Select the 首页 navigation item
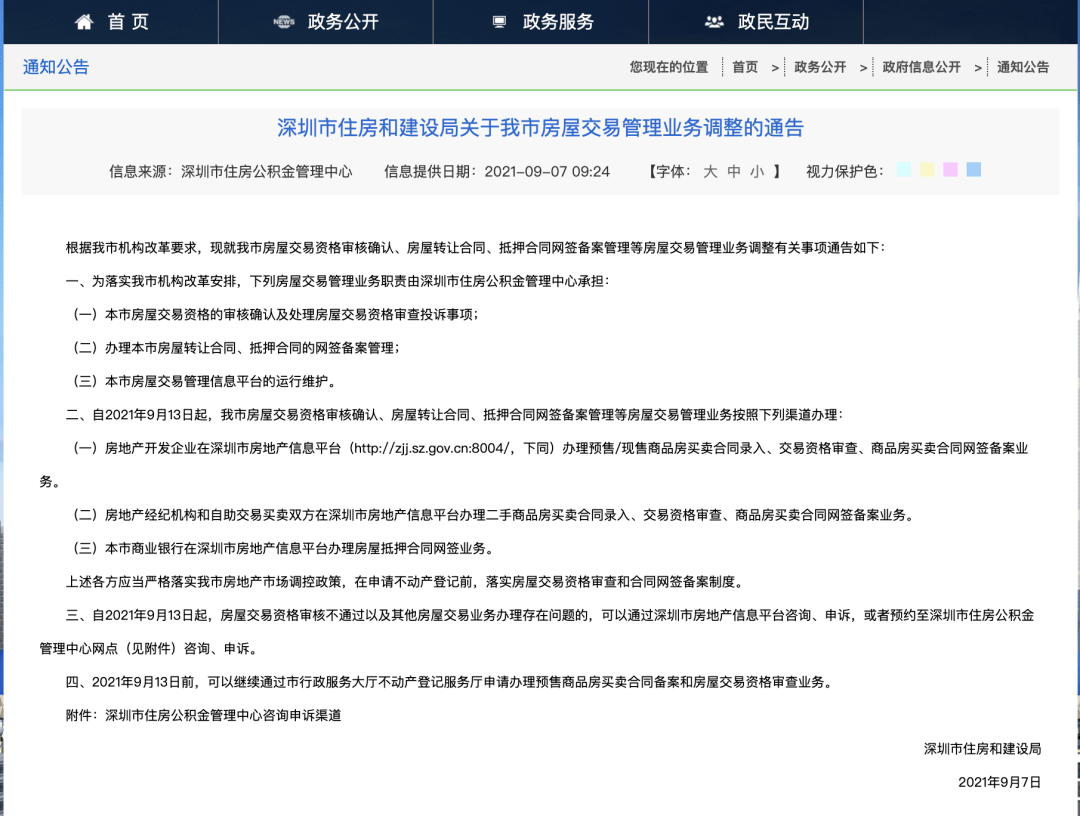 [x=128, y=22]
